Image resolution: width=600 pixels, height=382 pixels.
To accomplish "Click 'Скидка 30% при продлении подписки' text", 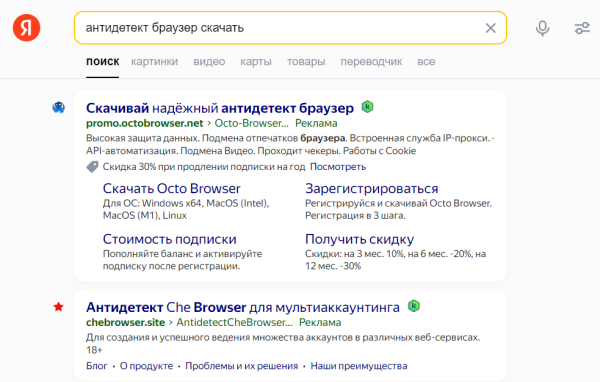I will [204, 167].
